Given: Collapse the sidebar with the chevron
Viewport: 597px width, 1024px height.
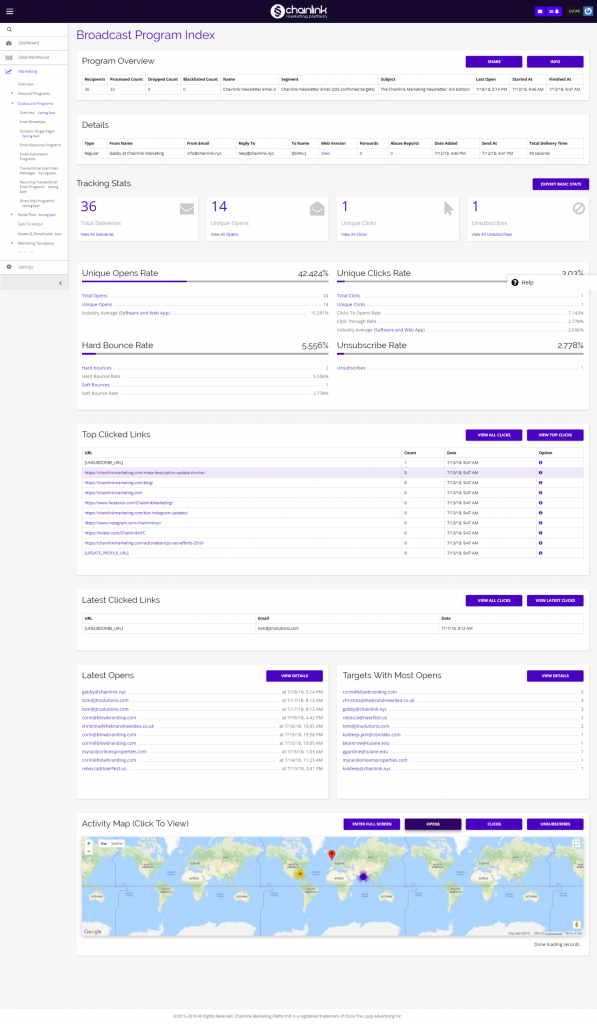Looking at the screenshot, I should pos(61,283).
